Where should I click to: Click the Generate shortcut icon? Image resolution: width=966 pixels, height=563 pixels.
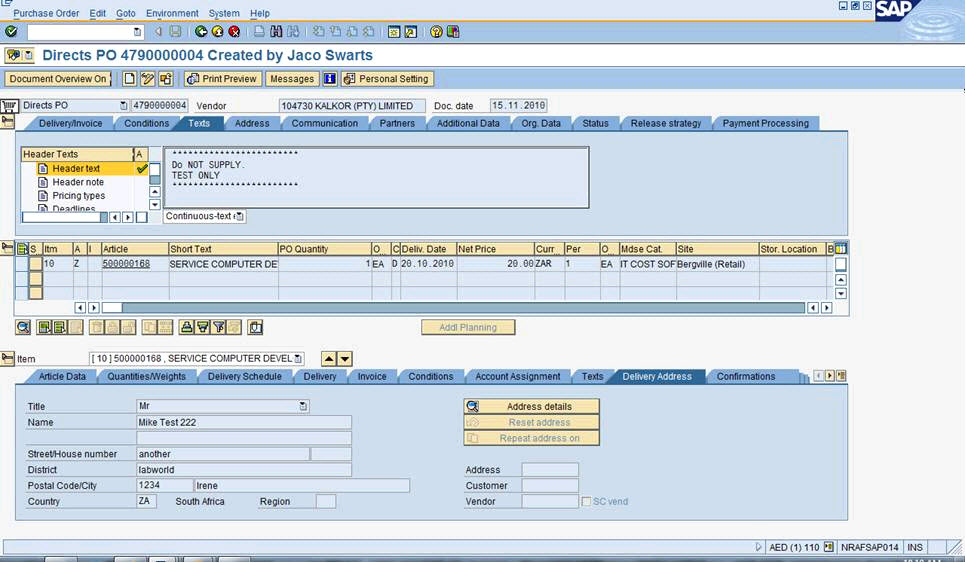410,32
